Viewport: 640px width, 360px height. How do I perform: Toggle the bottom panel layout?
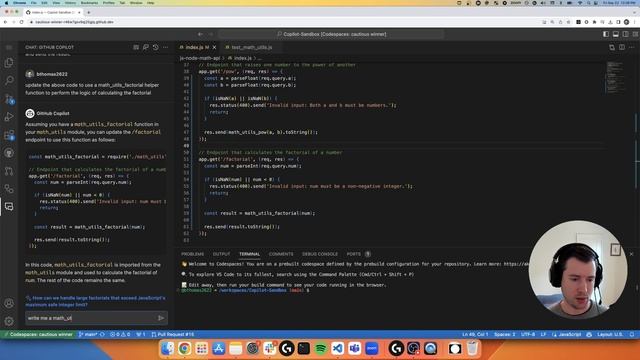[616, 34]
